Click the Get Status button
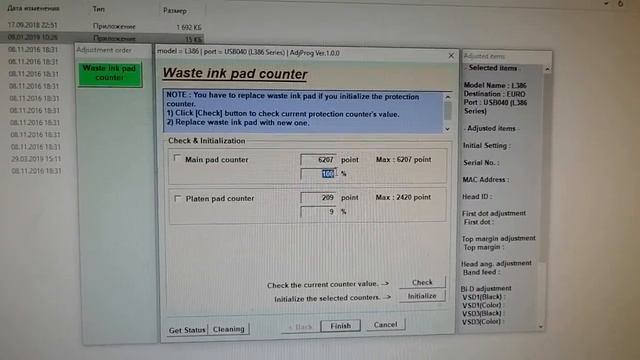This screenshot has height=360, width=640. pos(187,330)
